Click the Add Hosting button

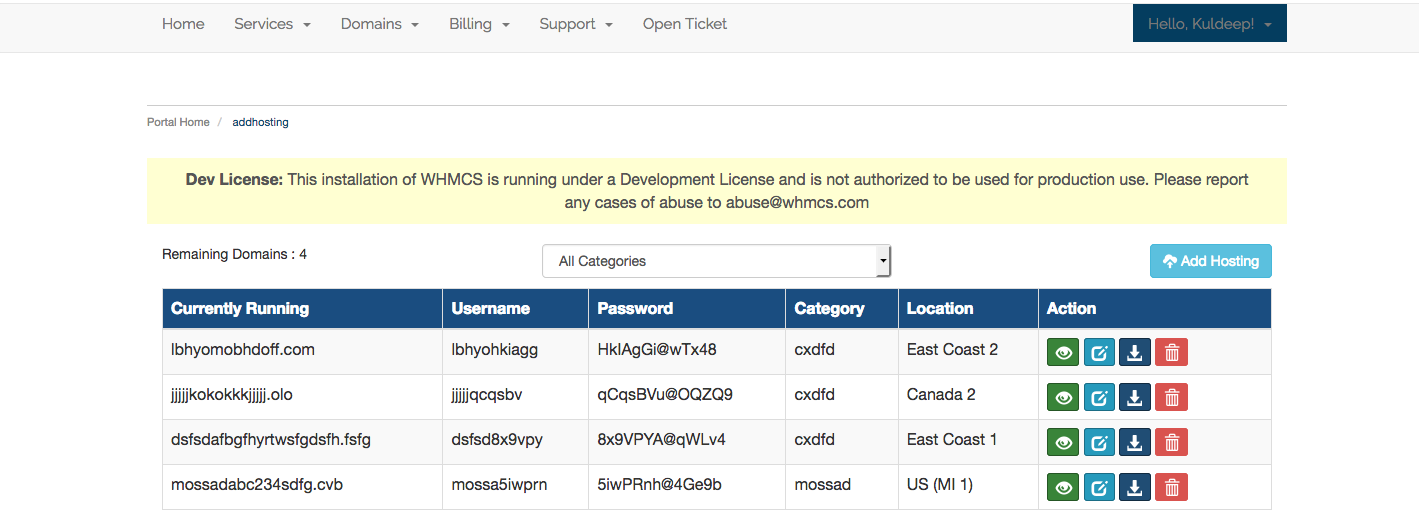click(x=1210, y=261)
